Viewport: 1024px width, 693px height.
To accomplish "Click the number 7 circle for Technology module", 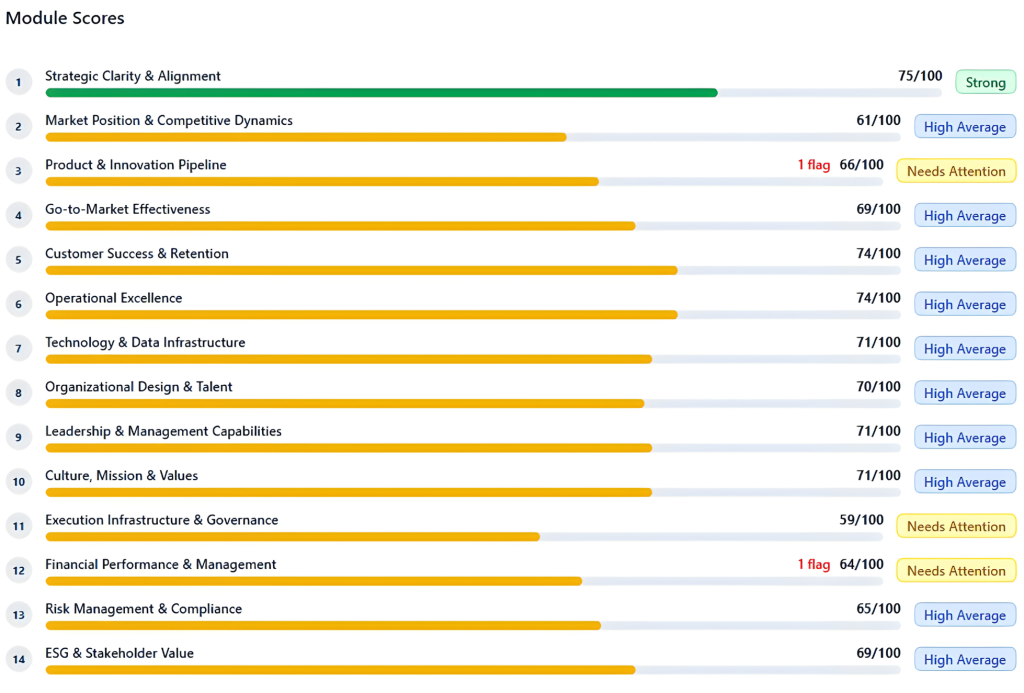I will click(x=19, y=348).
